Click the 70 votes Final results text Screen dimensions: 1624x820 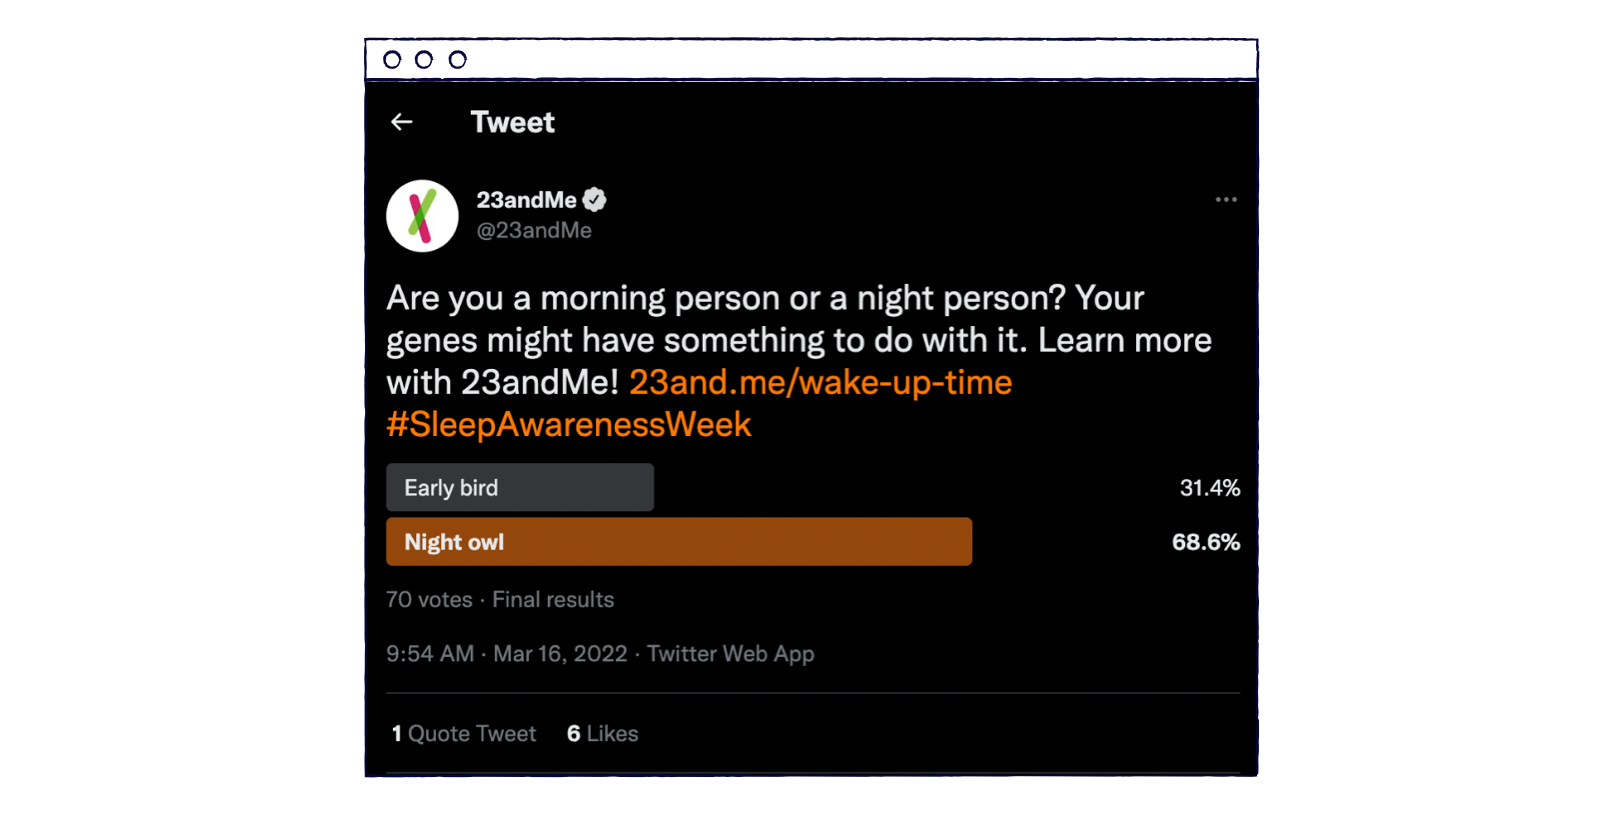point(500,600)
